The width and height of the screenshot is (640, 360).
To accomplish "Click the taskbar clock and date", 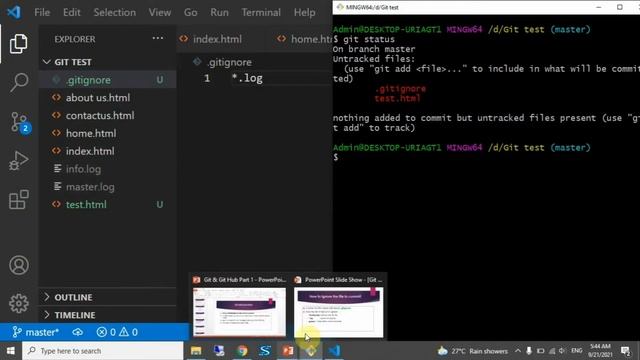I will (600, 351).
